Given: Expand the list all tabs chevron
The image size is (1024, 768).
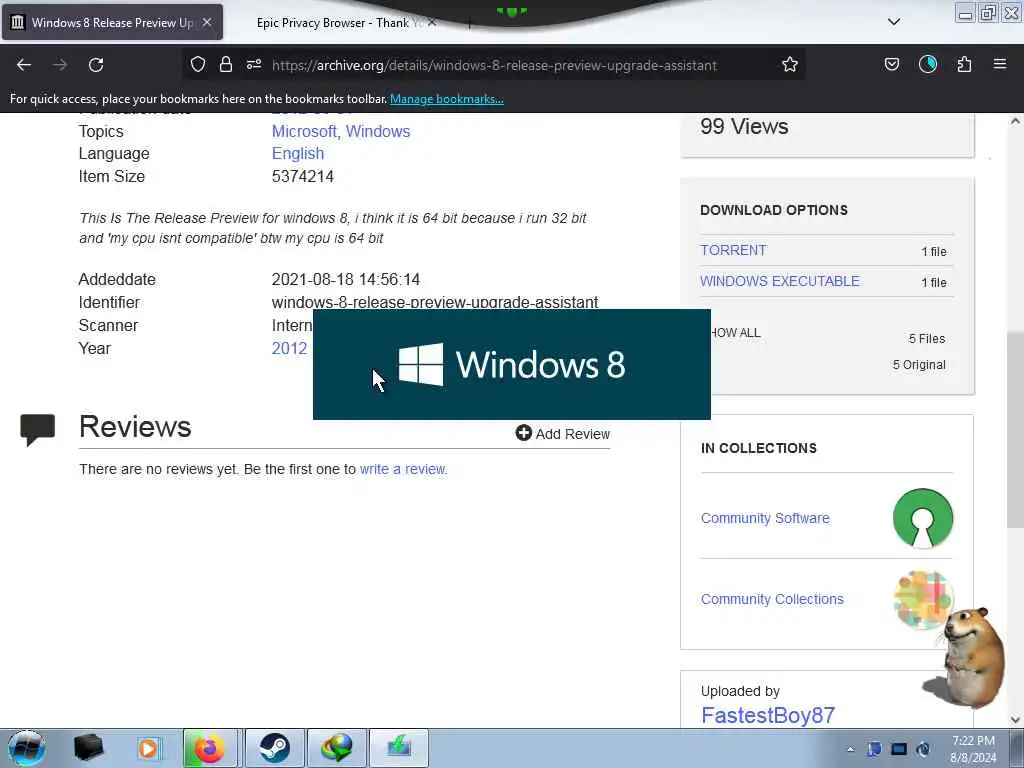Looking at the screenshot, I should (894, 22).
